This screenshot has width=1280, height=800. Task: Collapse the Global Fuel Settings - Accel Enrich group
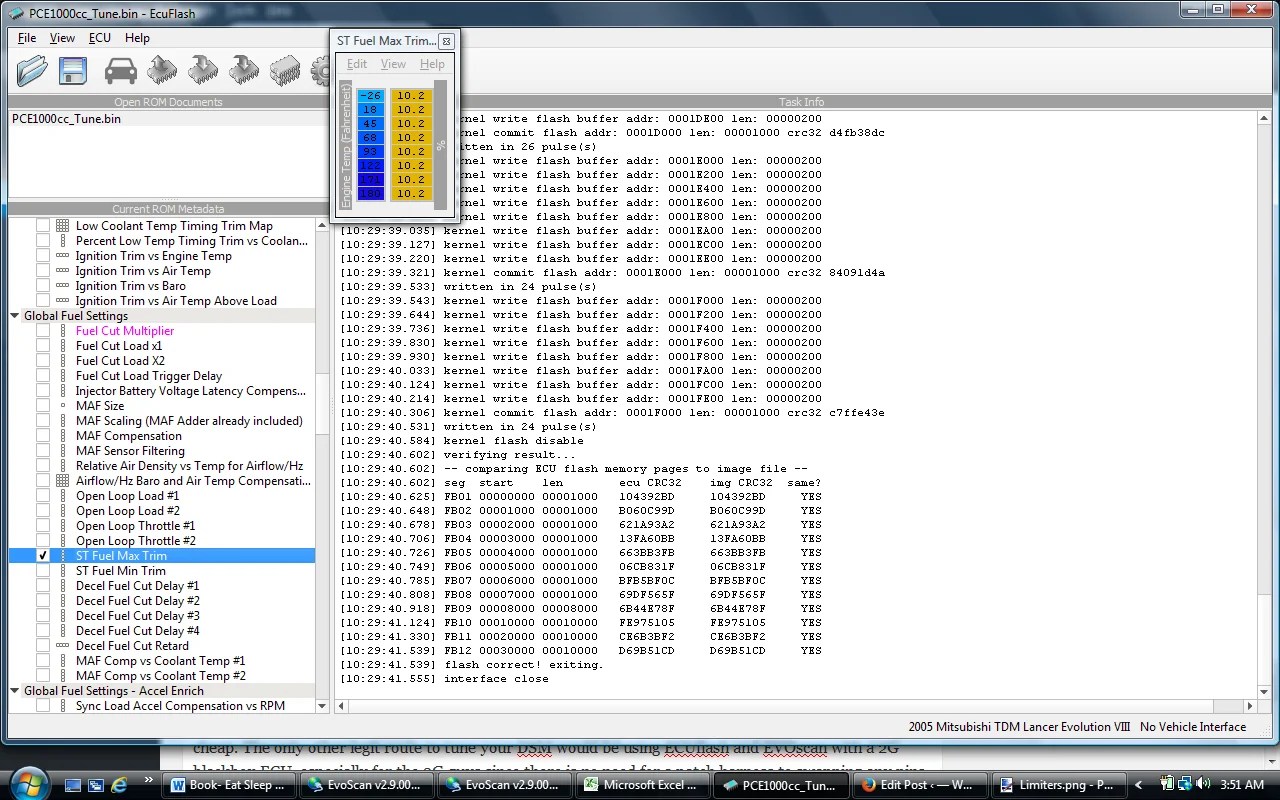point(15,691)
